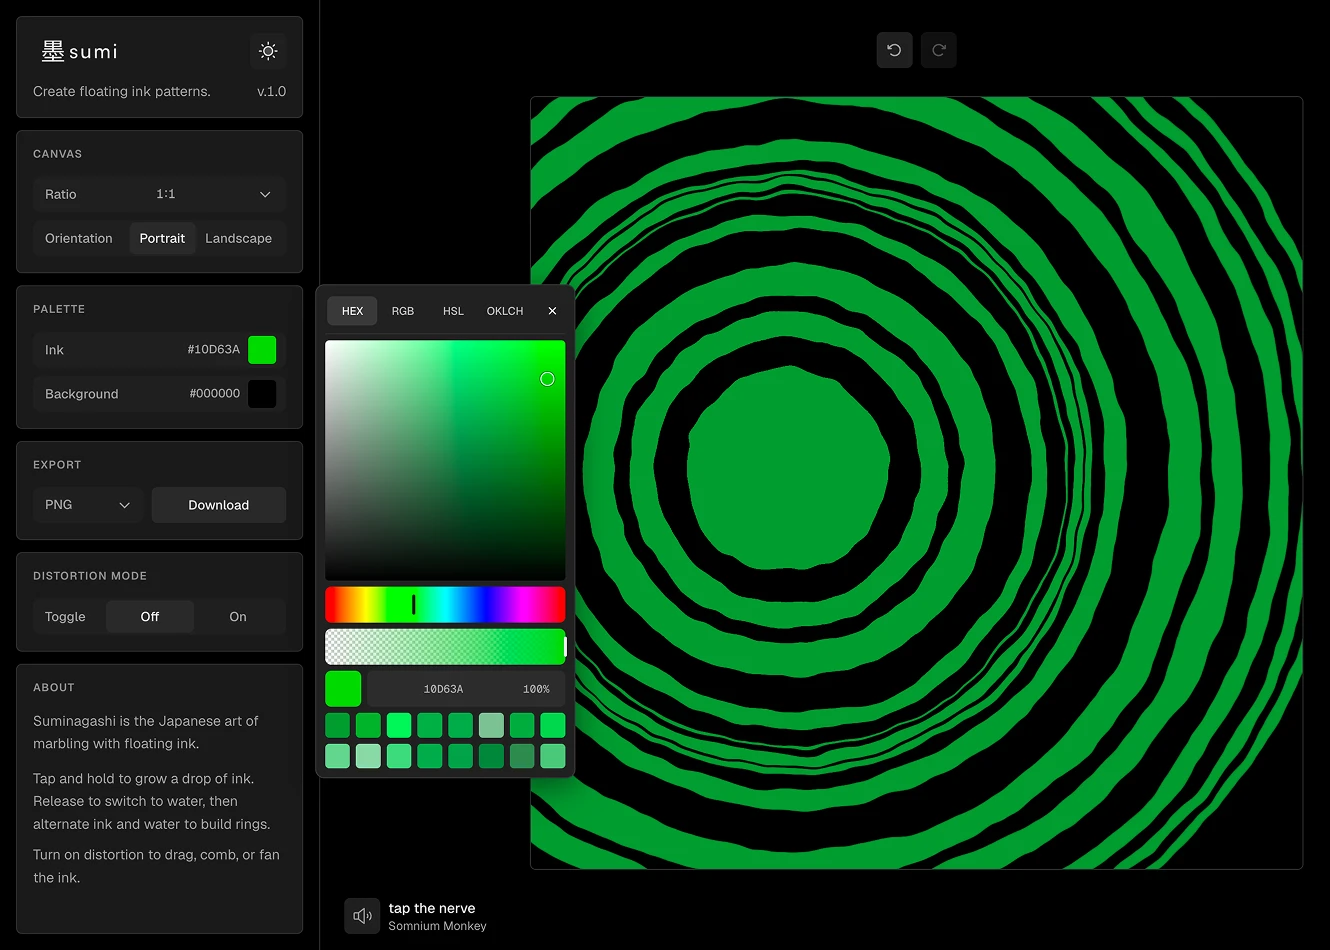The image size is (1330, 950).
Task: Click the "Create floating ink patterns." tagline
Action: click(x=122, y=91)
